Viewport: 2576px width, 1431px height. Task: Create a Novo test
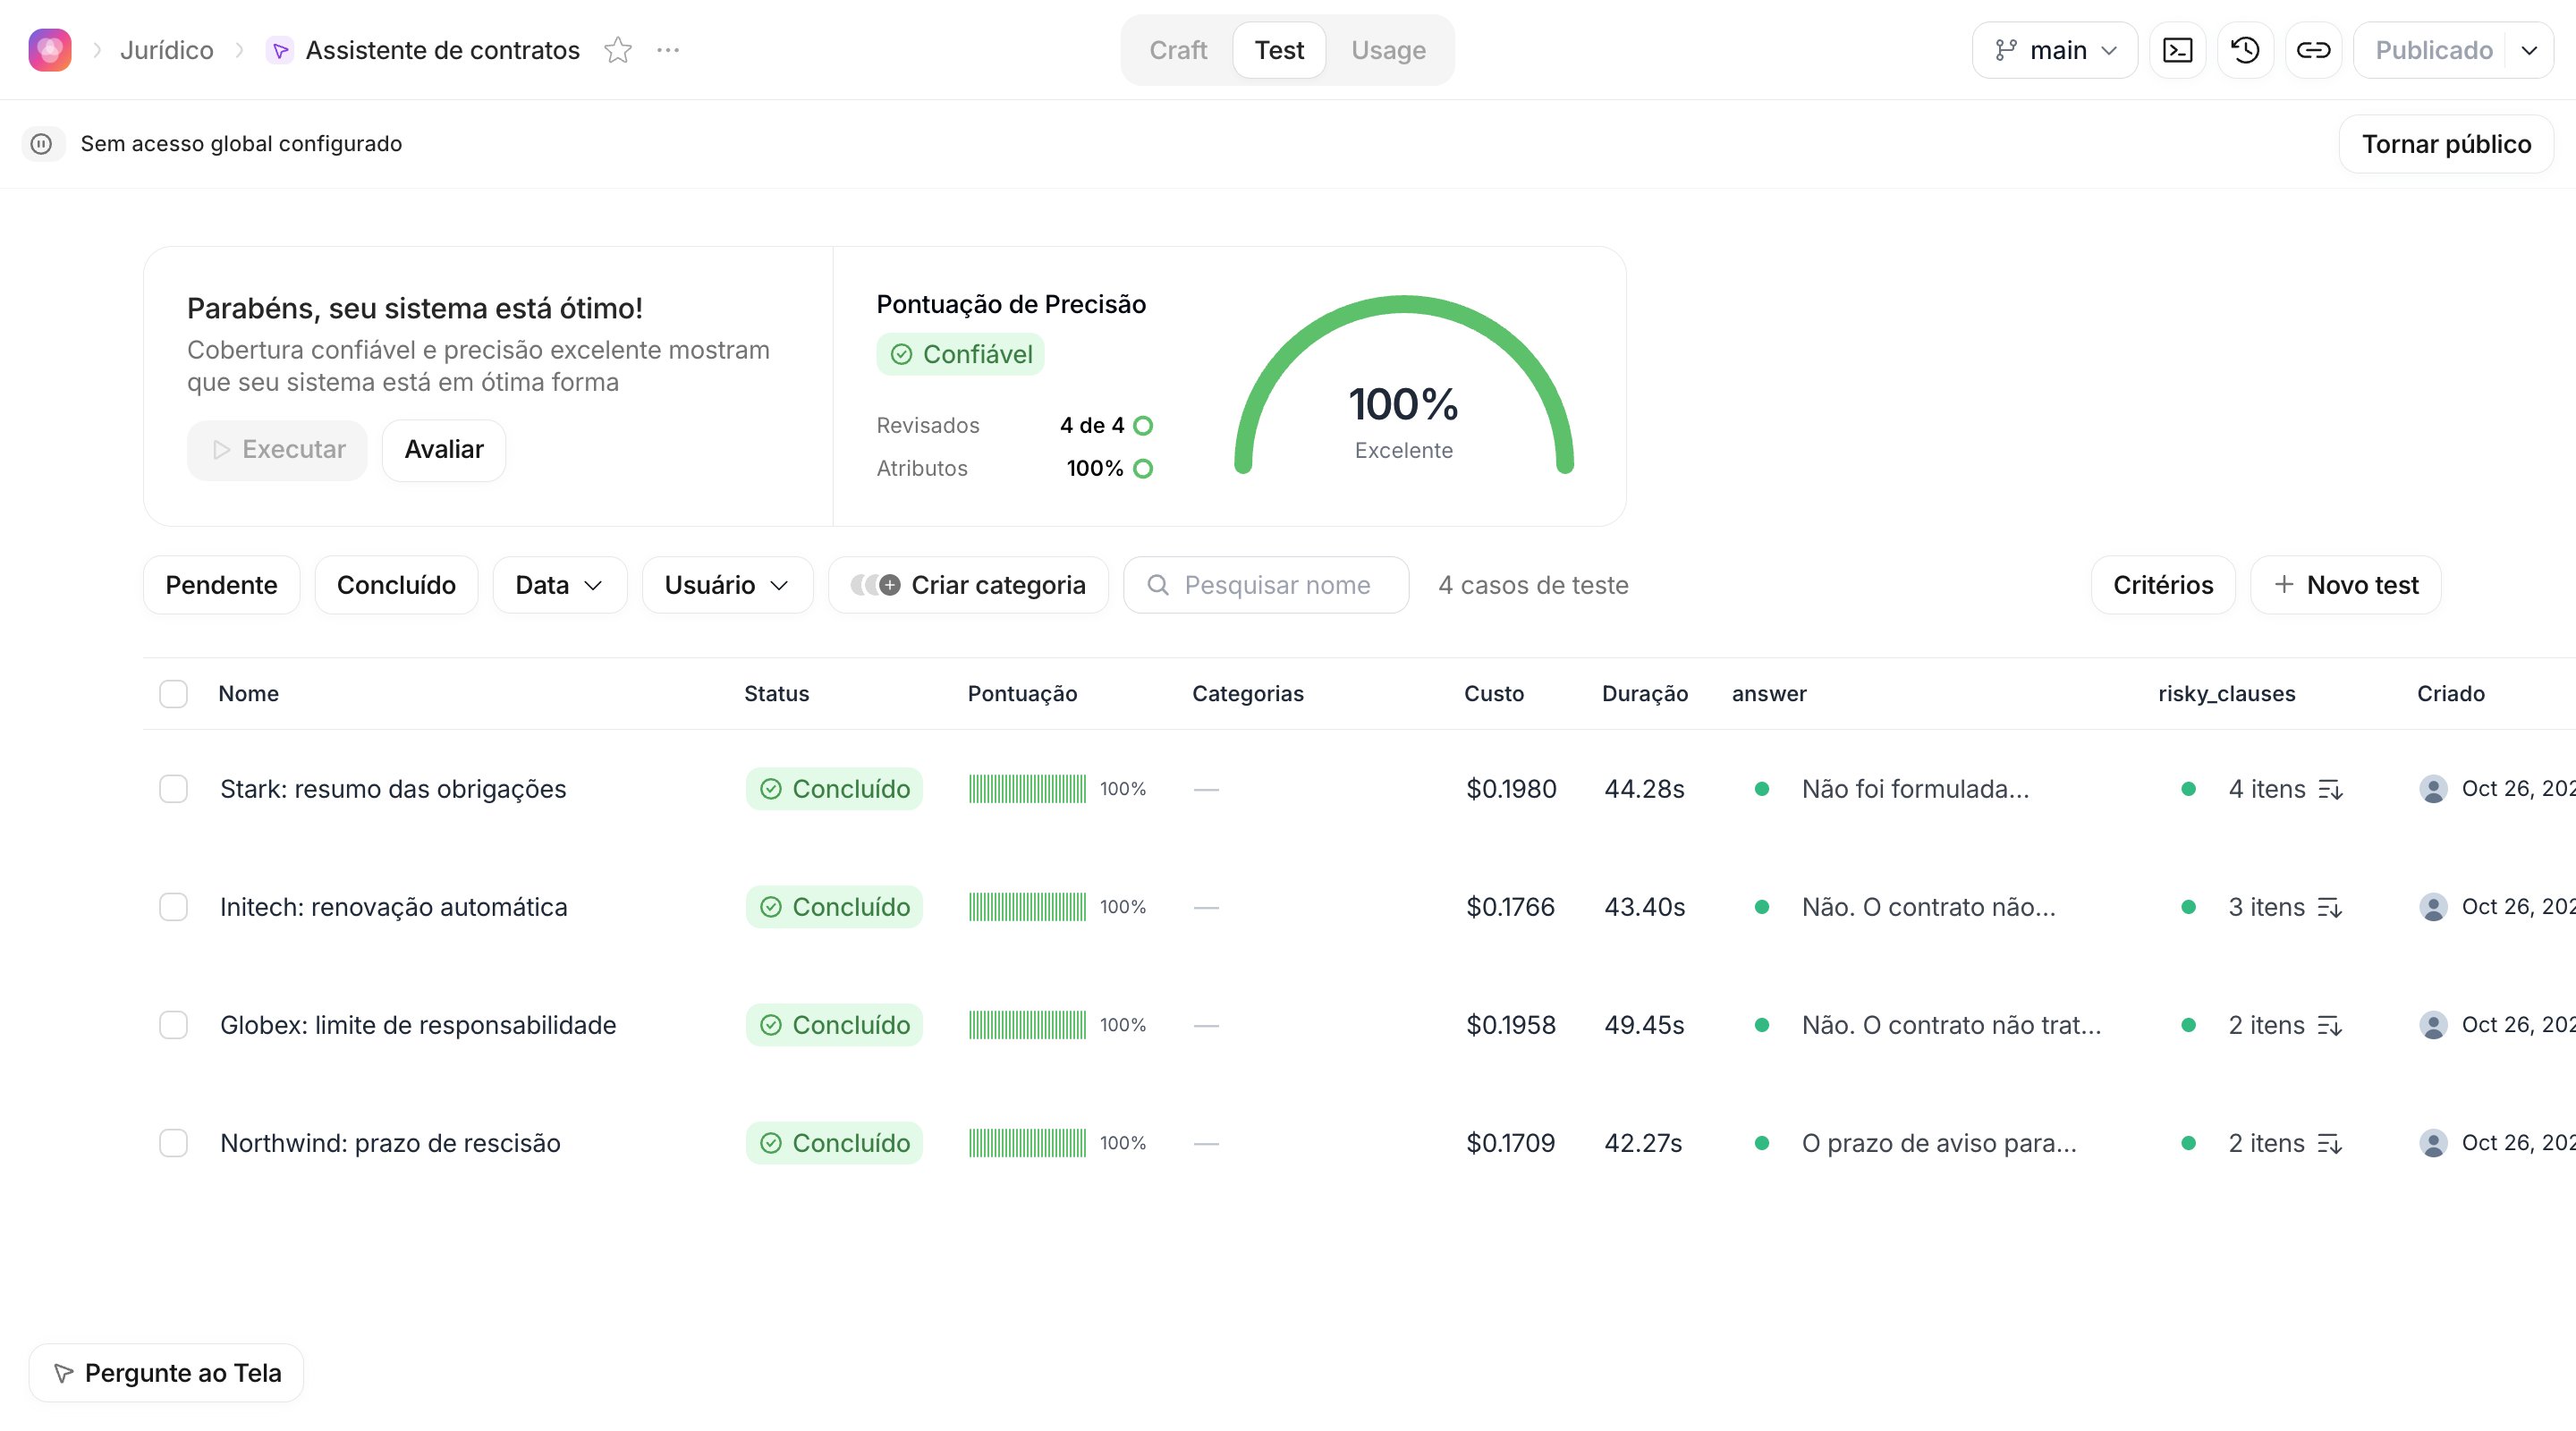coord(2345,585)
